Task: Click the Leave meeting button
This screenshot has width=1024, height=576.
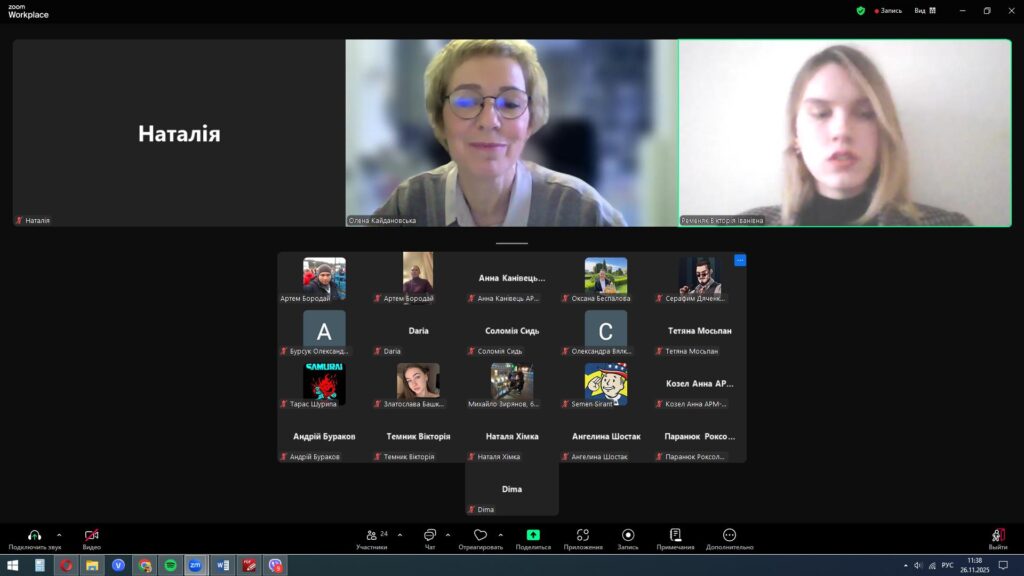Action: [998, 537]
